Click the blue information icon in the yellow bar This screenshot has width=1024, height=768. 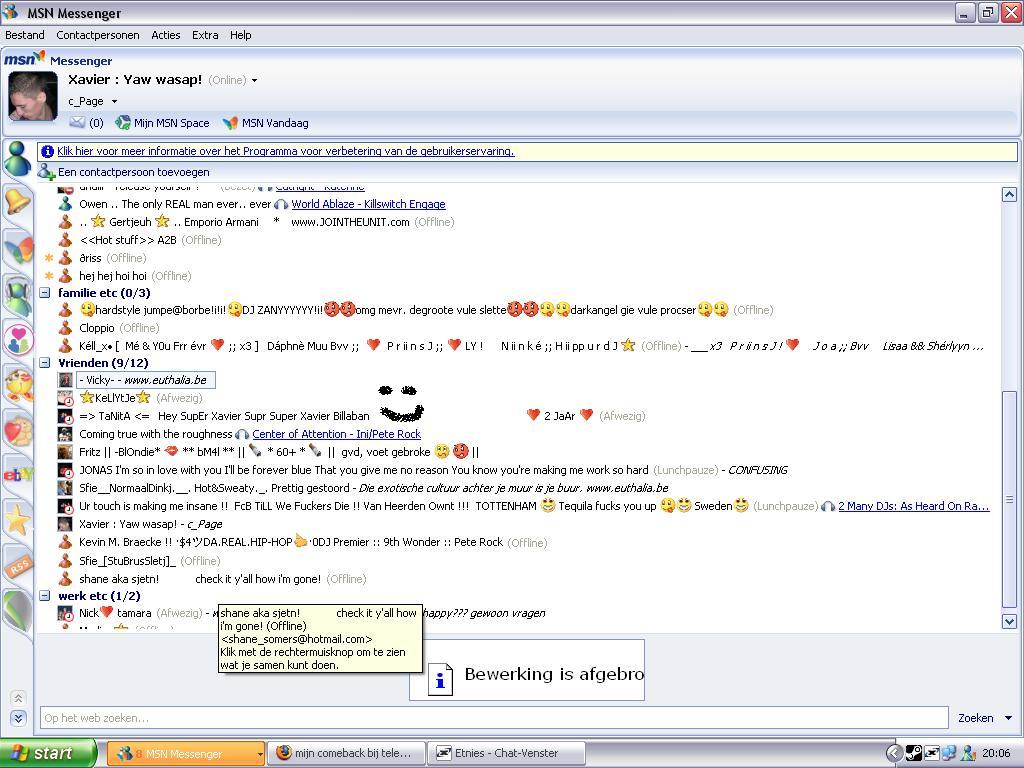(x=47, y=152)
